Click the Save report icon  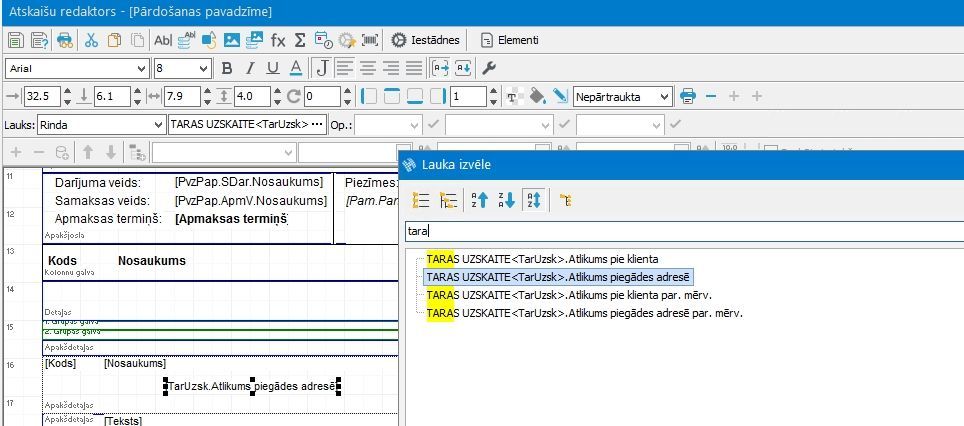[15, 41]
